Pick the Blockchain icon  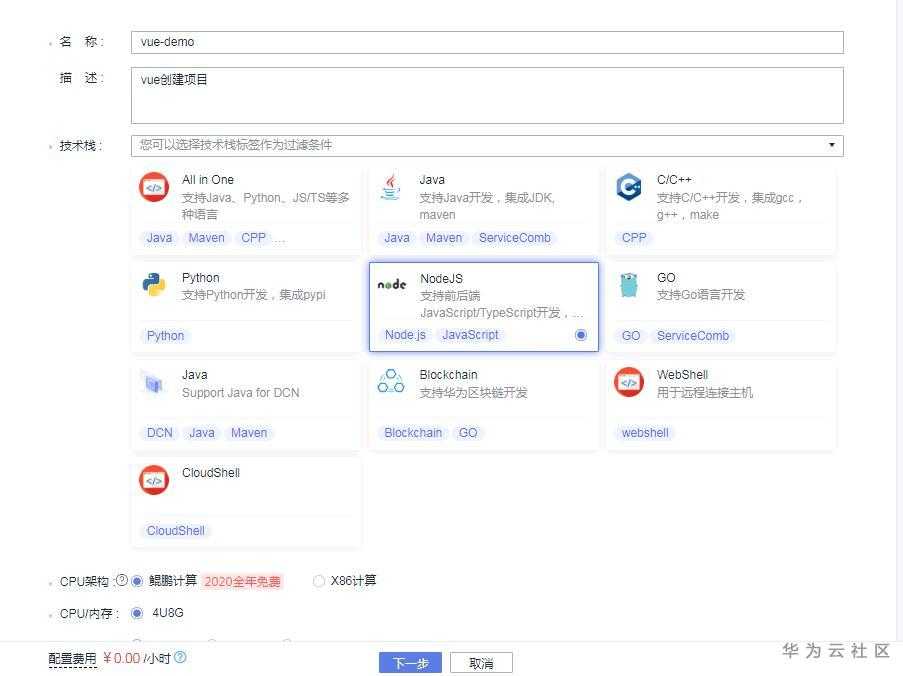(391, 381)
